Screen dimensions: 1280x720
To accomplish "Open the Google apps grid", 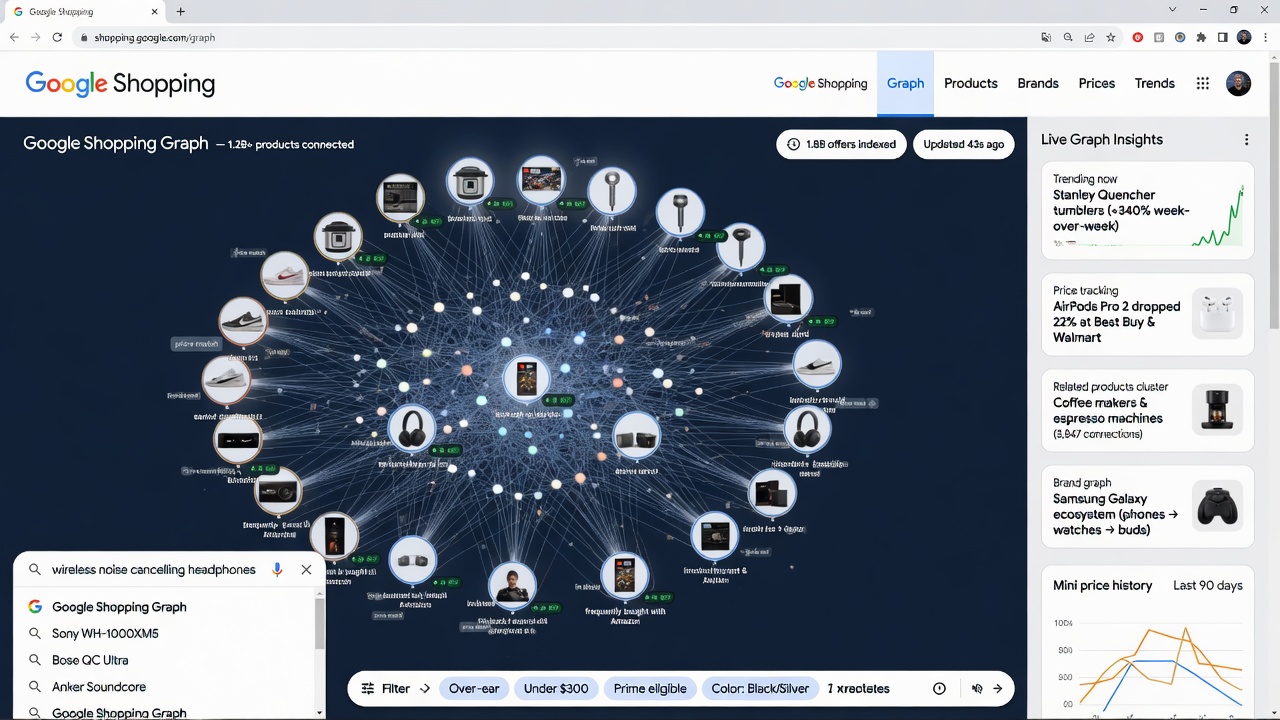I will click(x=1202, y=84).
